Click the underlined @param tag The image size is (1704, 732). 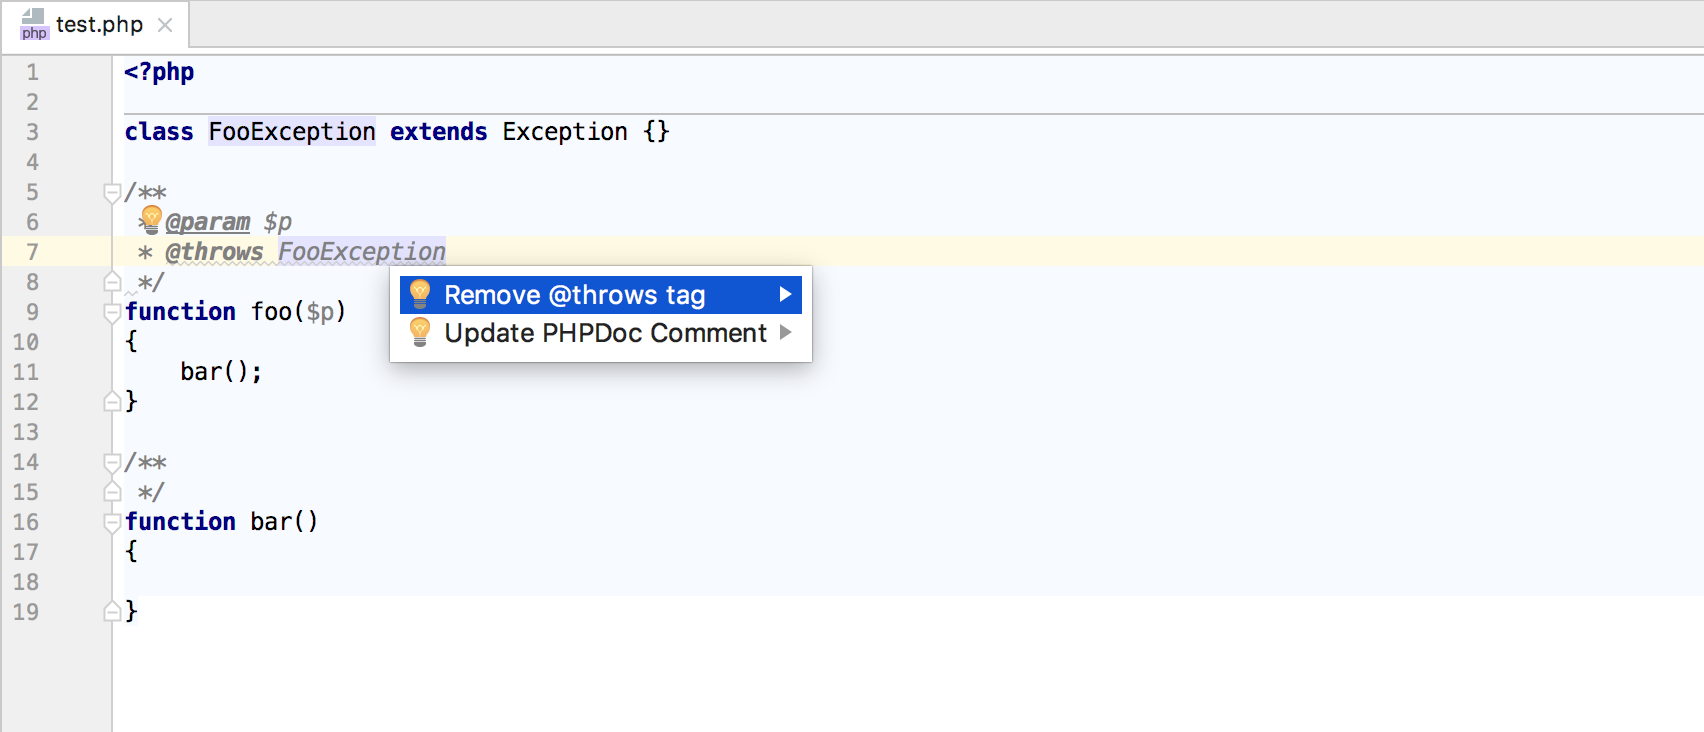coord(208,222)
